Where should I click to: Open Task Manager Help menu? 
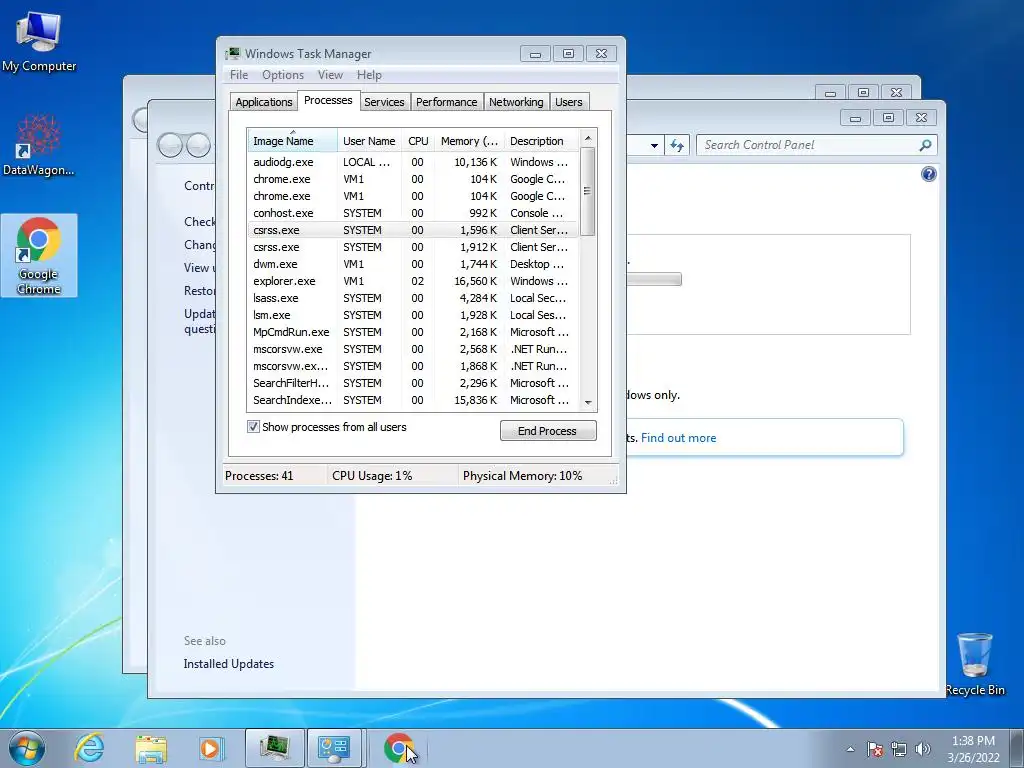(x=369, y=75)
